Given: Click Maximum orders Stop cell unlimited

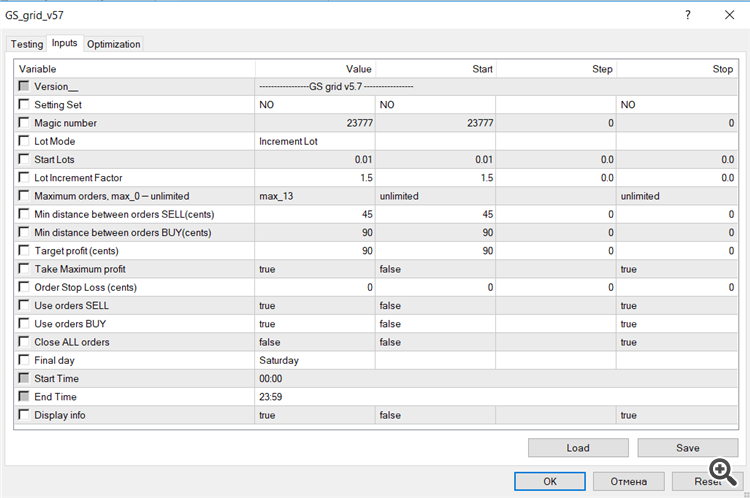Looking at the screenshot, I should coord(677,196).
